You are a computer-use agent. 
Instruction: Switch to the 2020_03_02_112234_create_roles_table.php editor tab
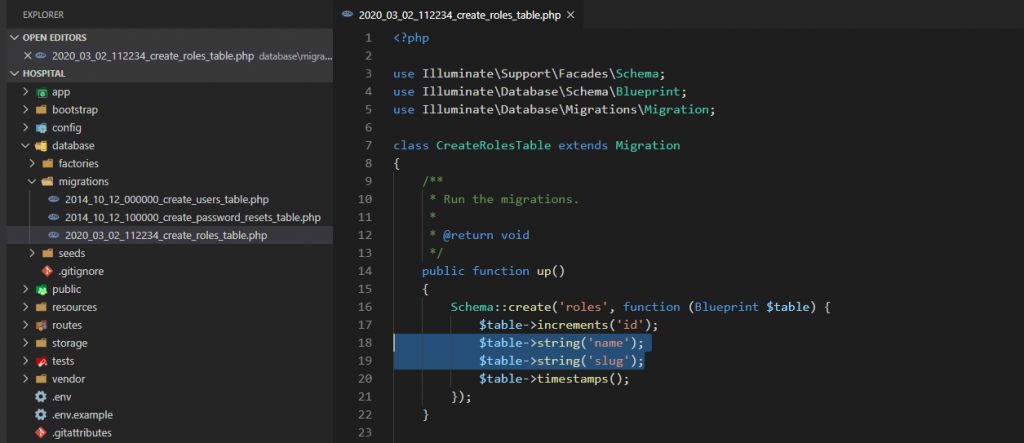point(458,15)
